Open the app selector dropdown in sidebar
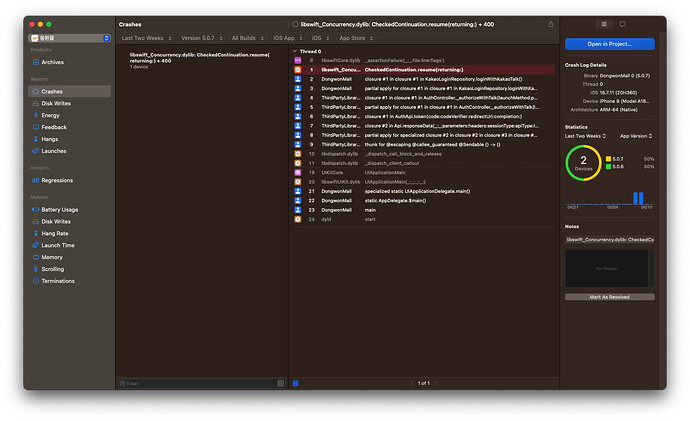Screen dimensions: 690x421 [70, 38]
